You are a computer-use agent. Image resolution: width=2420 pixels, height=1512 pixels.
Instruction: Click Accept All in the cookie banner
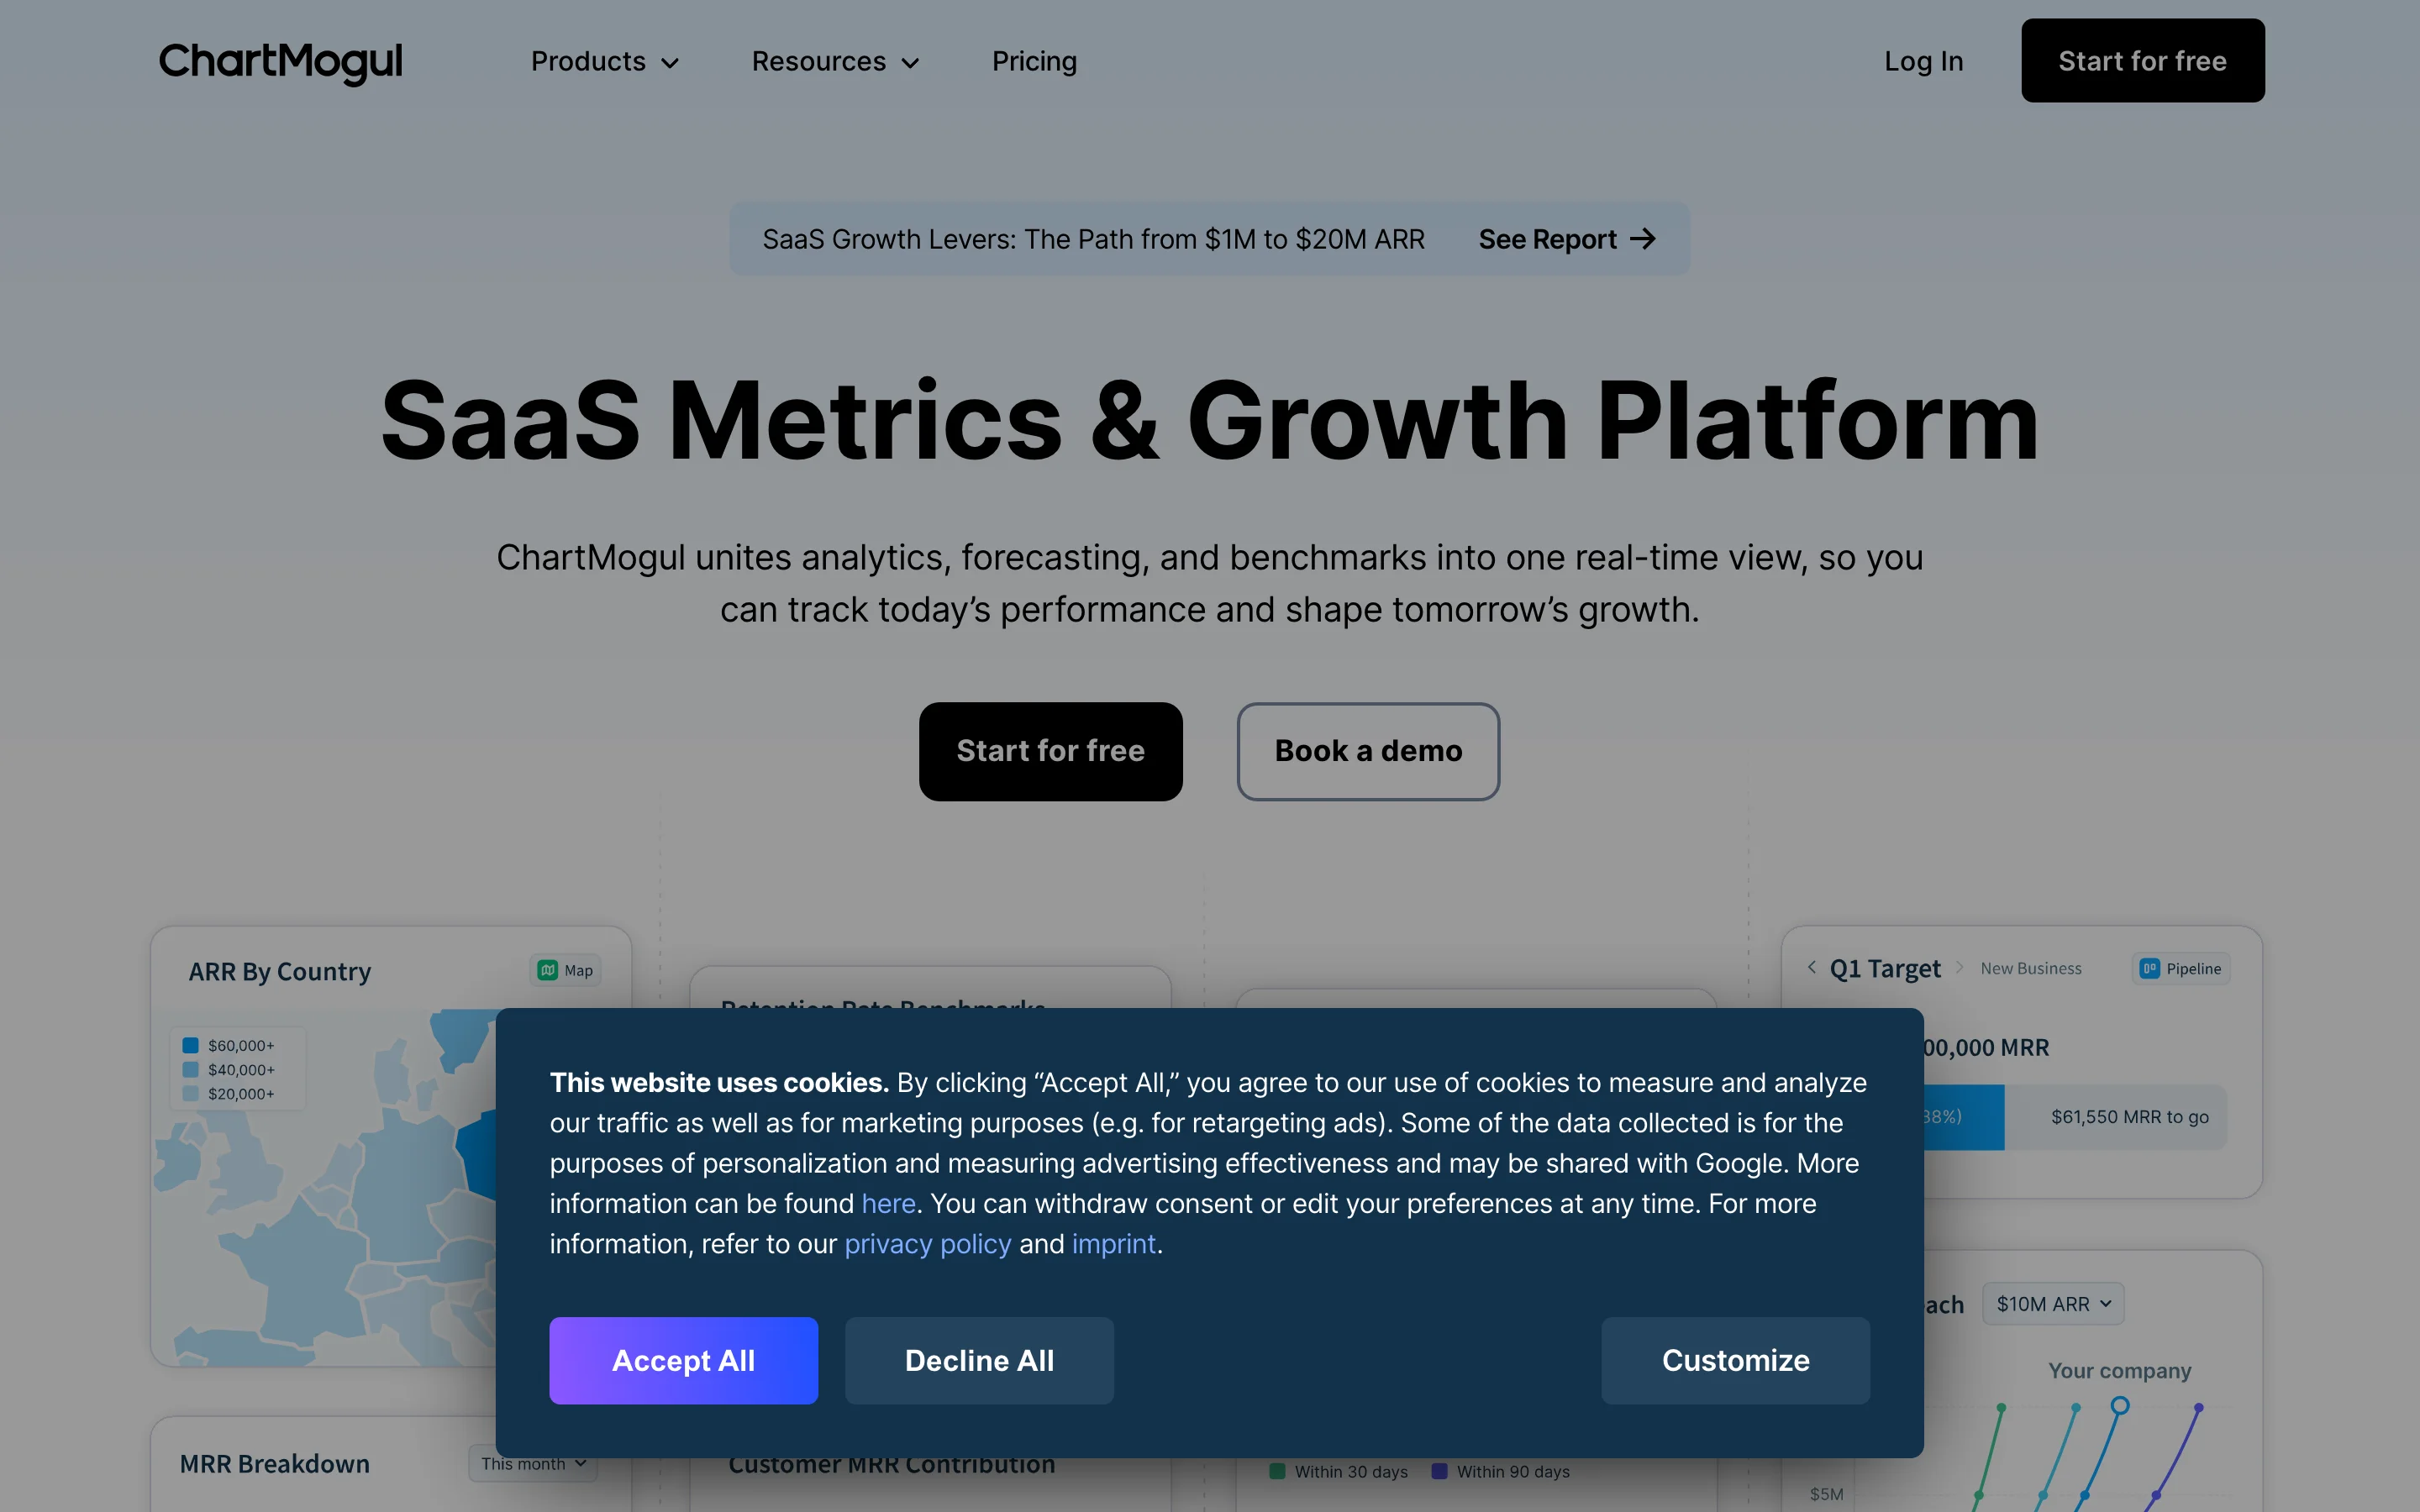(683, 1360)
